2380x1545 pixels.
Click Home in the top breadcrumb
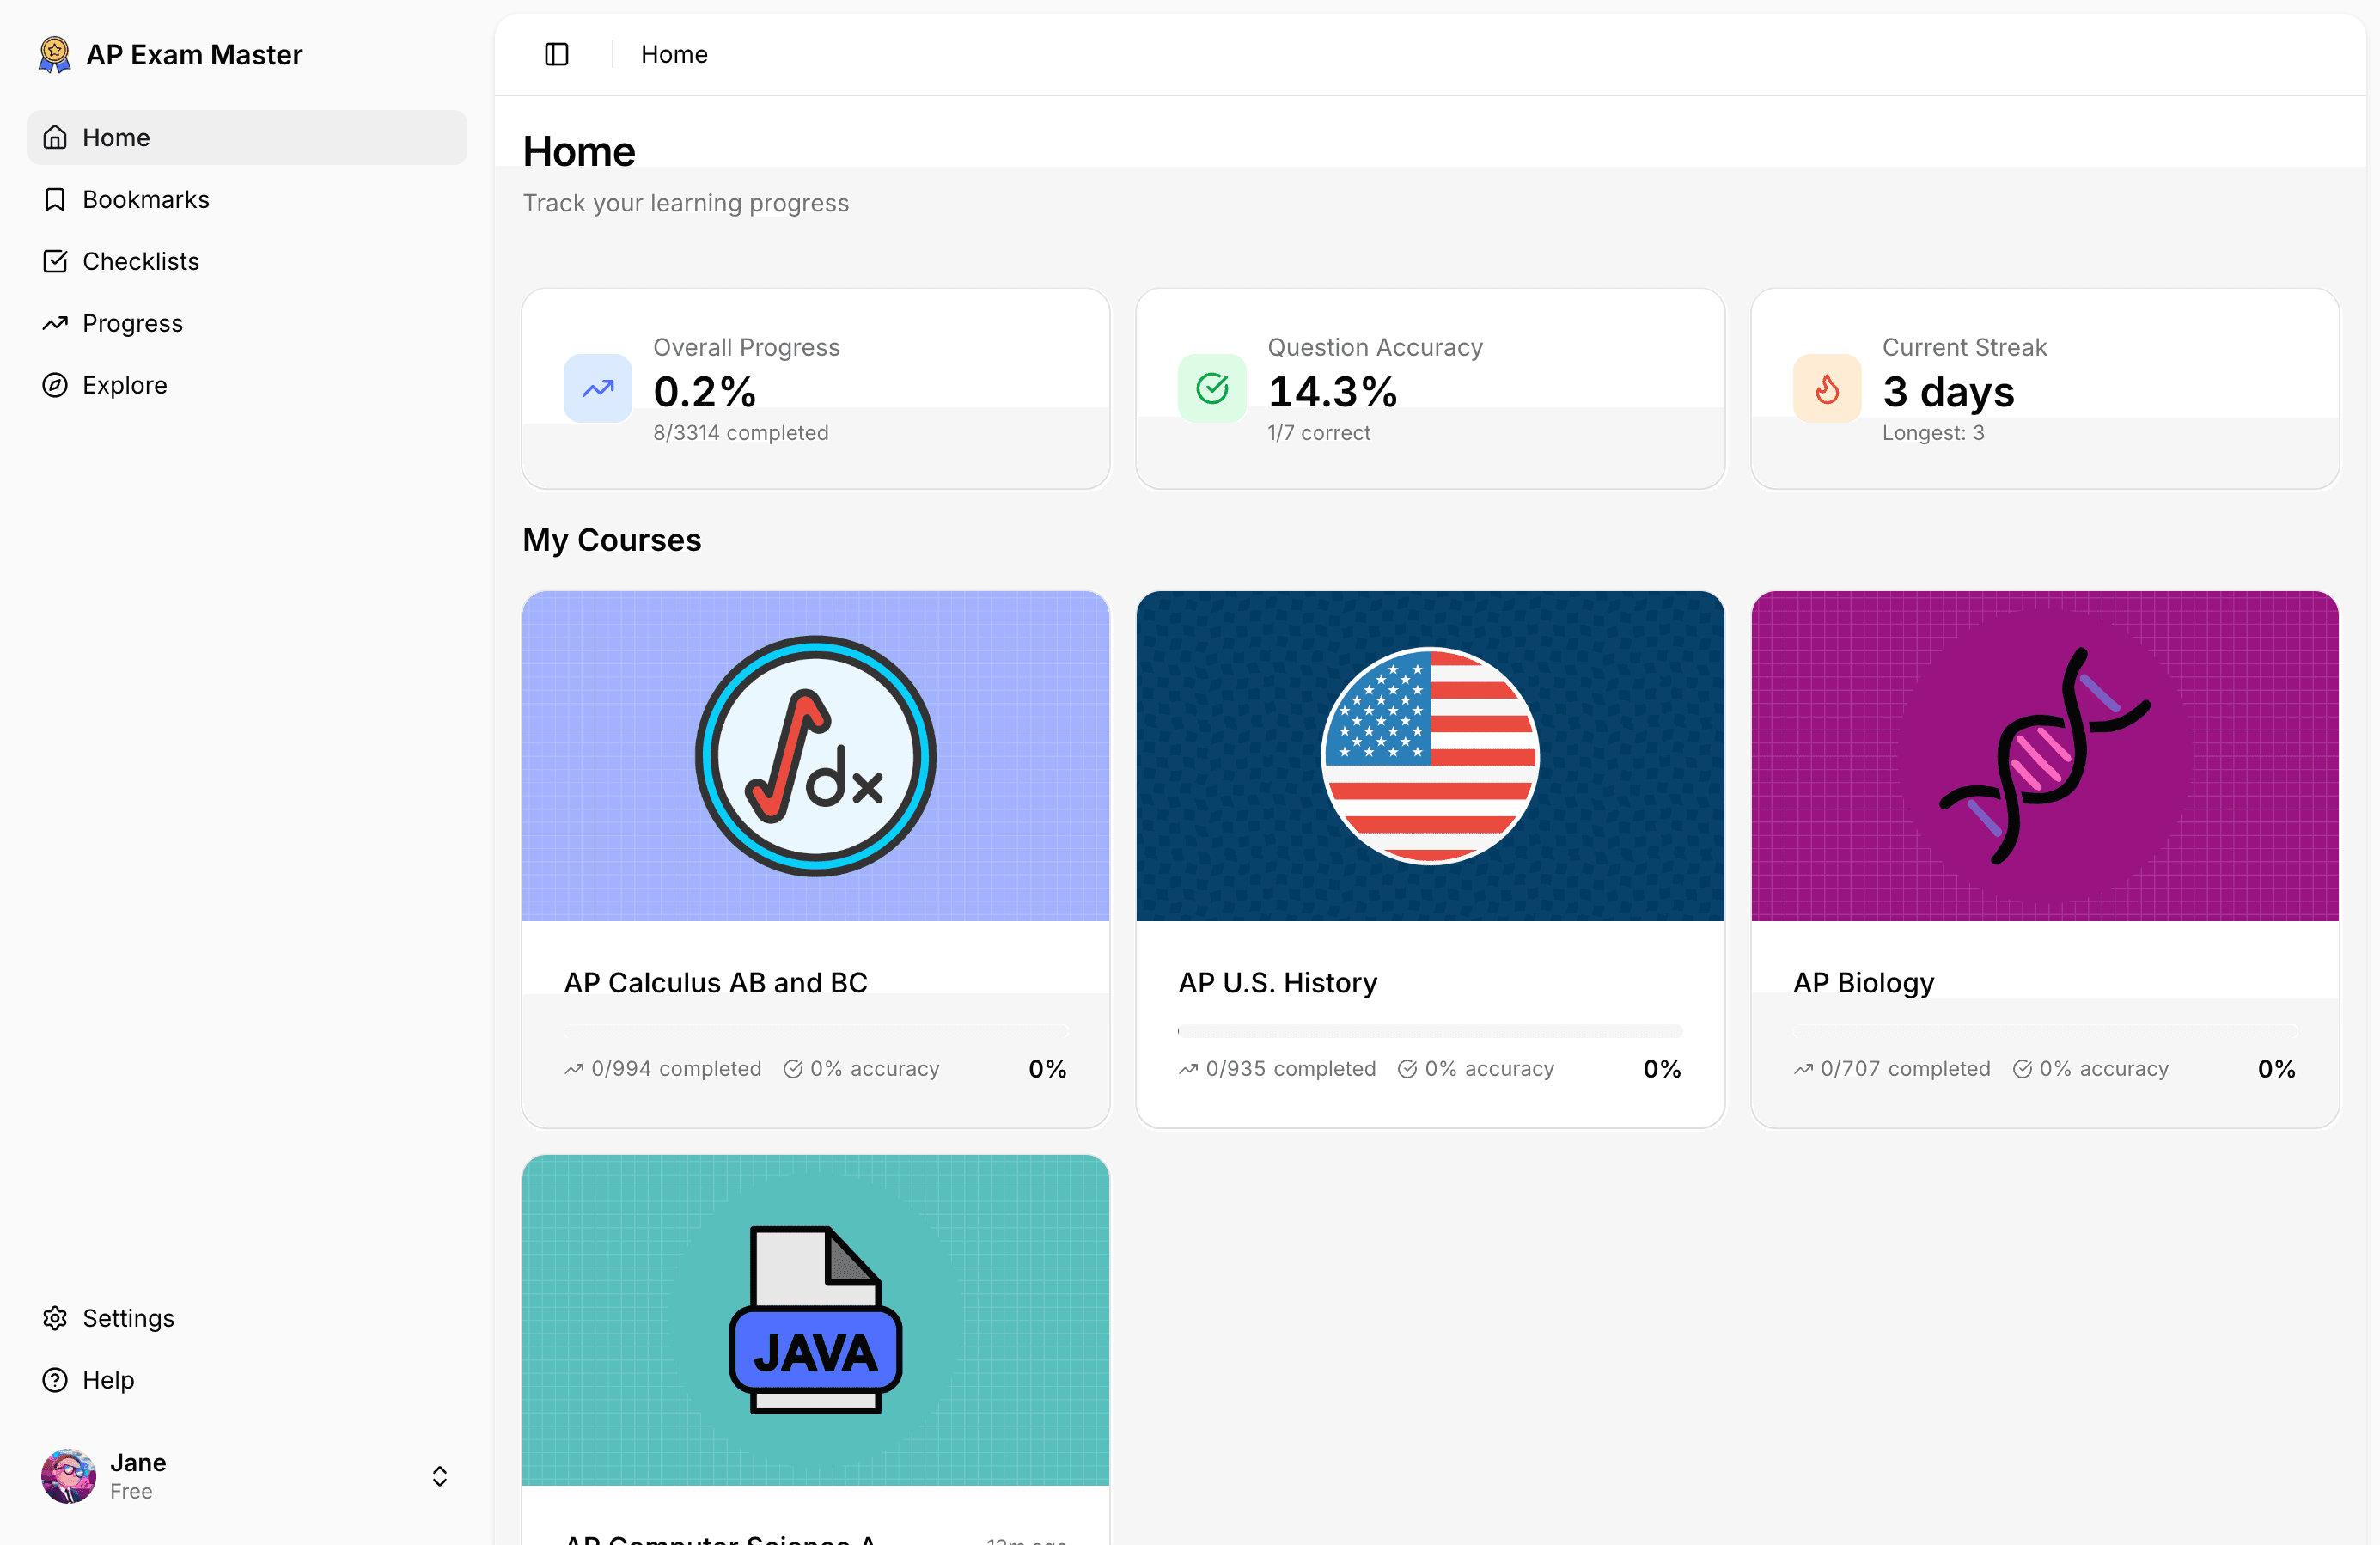pos(673,54)
